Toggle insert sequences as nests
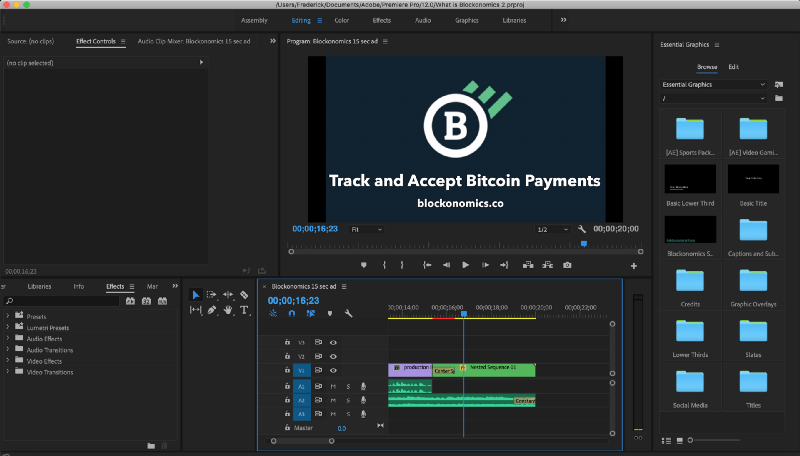The width and height of the screenshot is (800, 456). (x=273, y=313)
